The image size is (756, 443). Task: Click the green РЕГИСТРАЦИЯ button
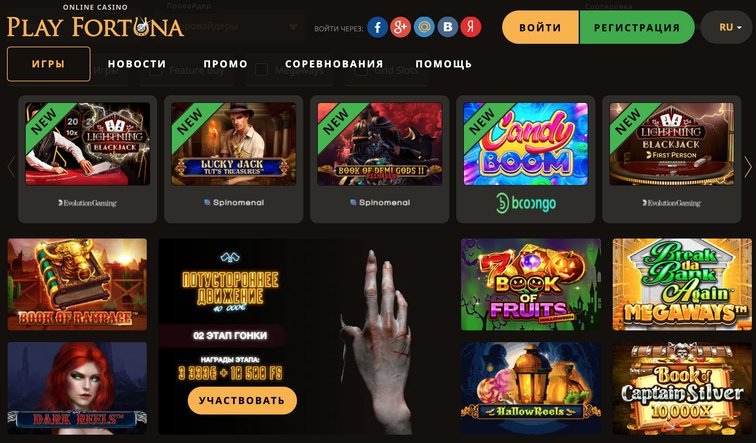tap(637, 27)
